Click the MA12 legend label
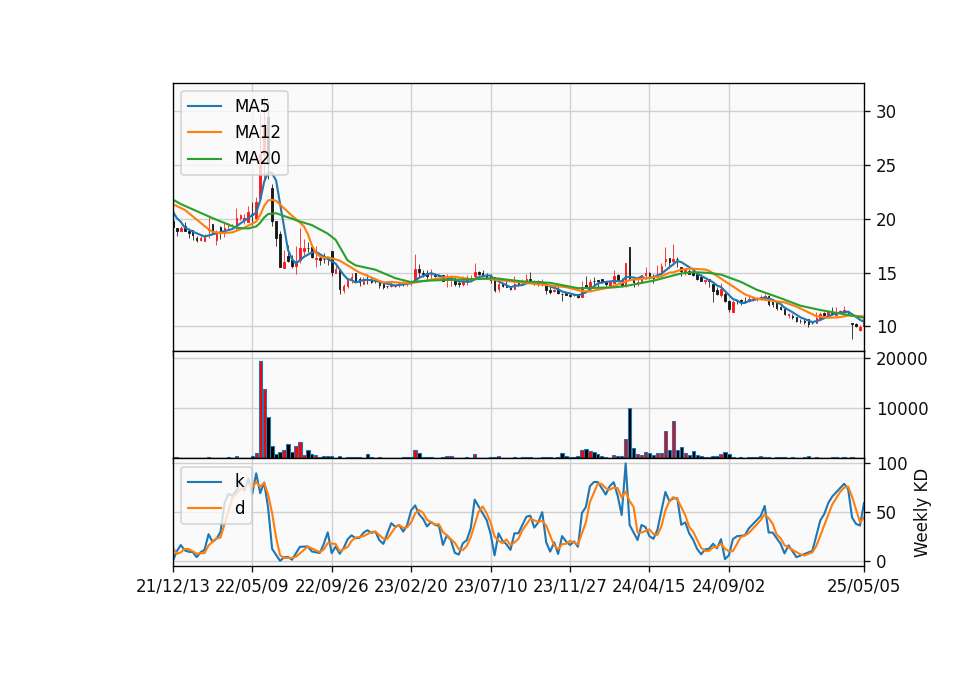The height and width of the screenshot is (690, 960). [x=257, y=132]
